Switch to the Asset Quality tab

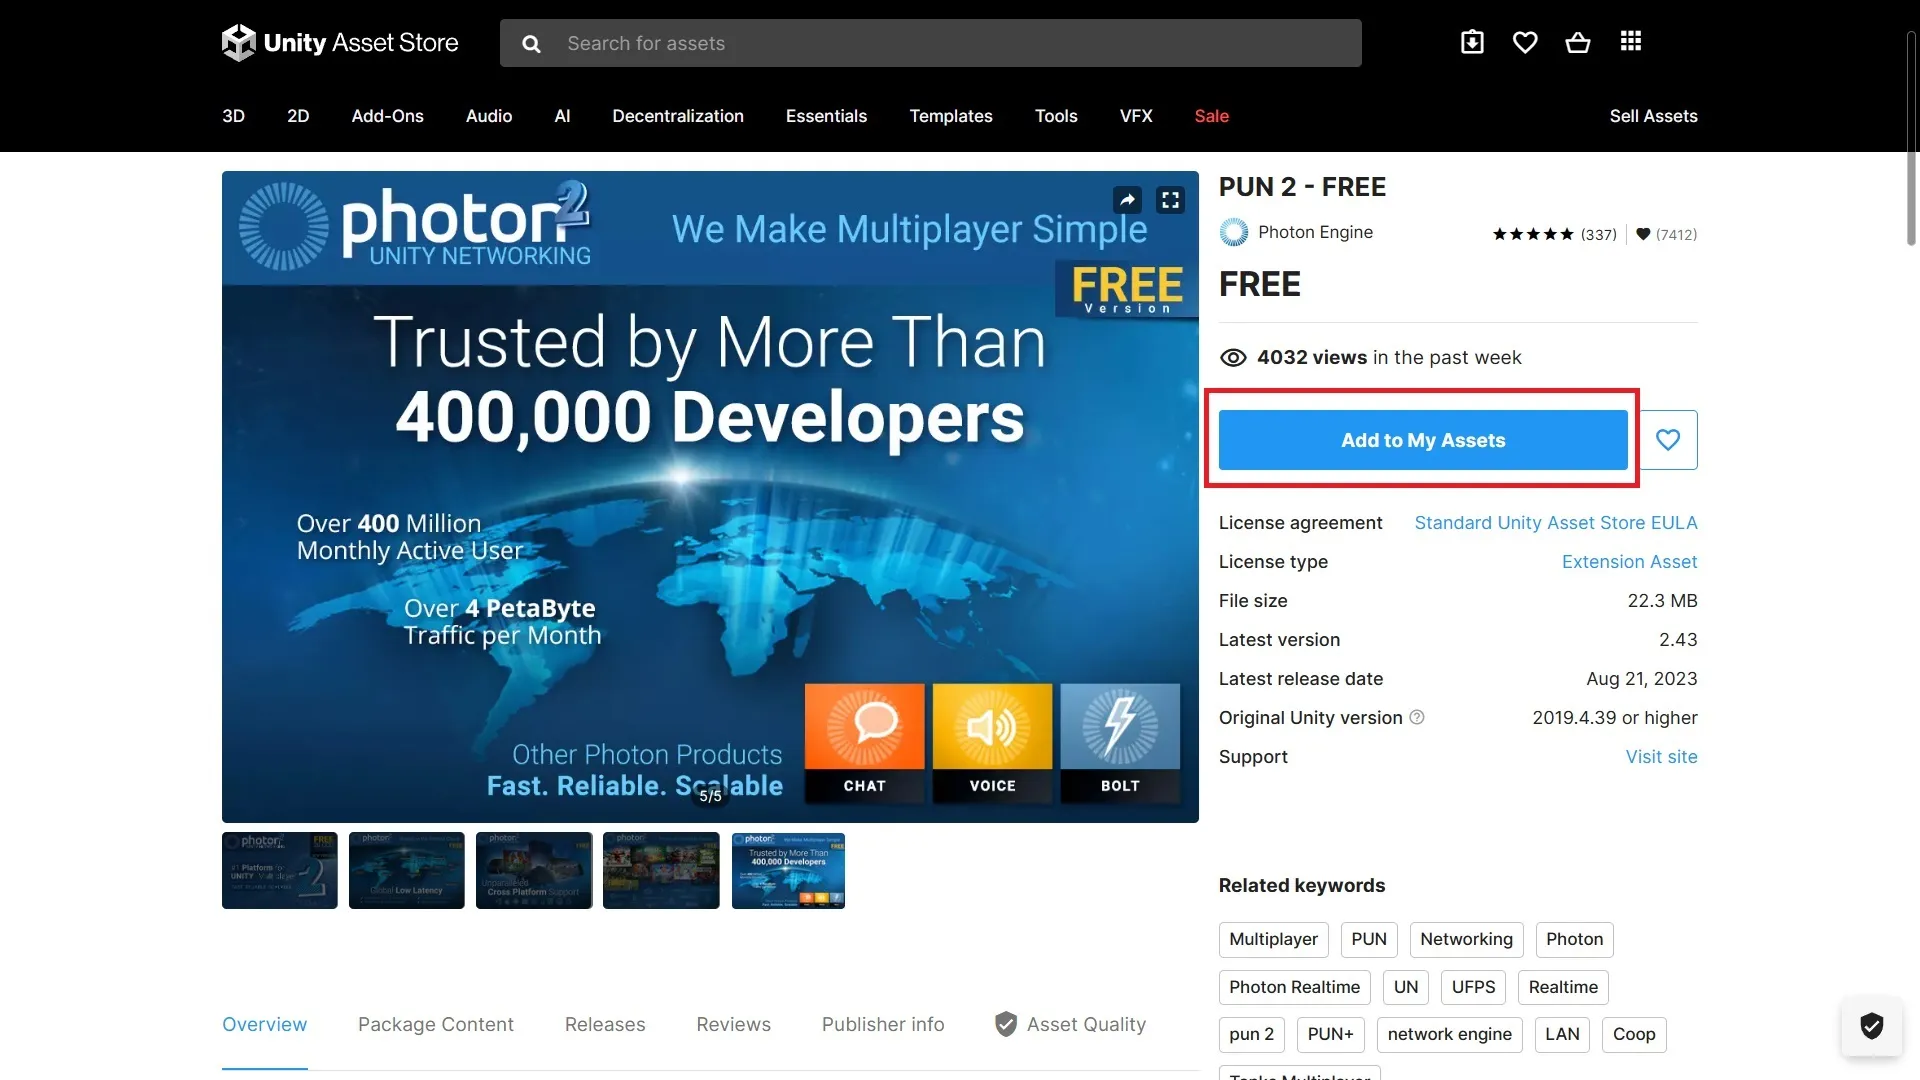(1071, 1025)
